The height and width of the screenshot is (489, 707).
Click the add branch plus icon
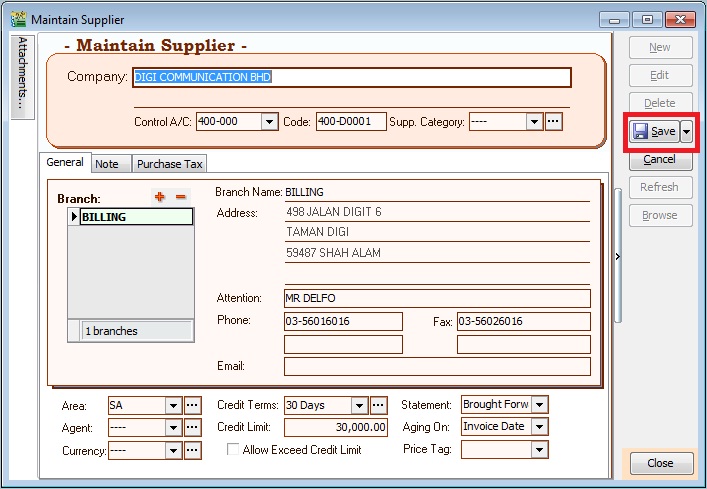click(x=160, y=197)
